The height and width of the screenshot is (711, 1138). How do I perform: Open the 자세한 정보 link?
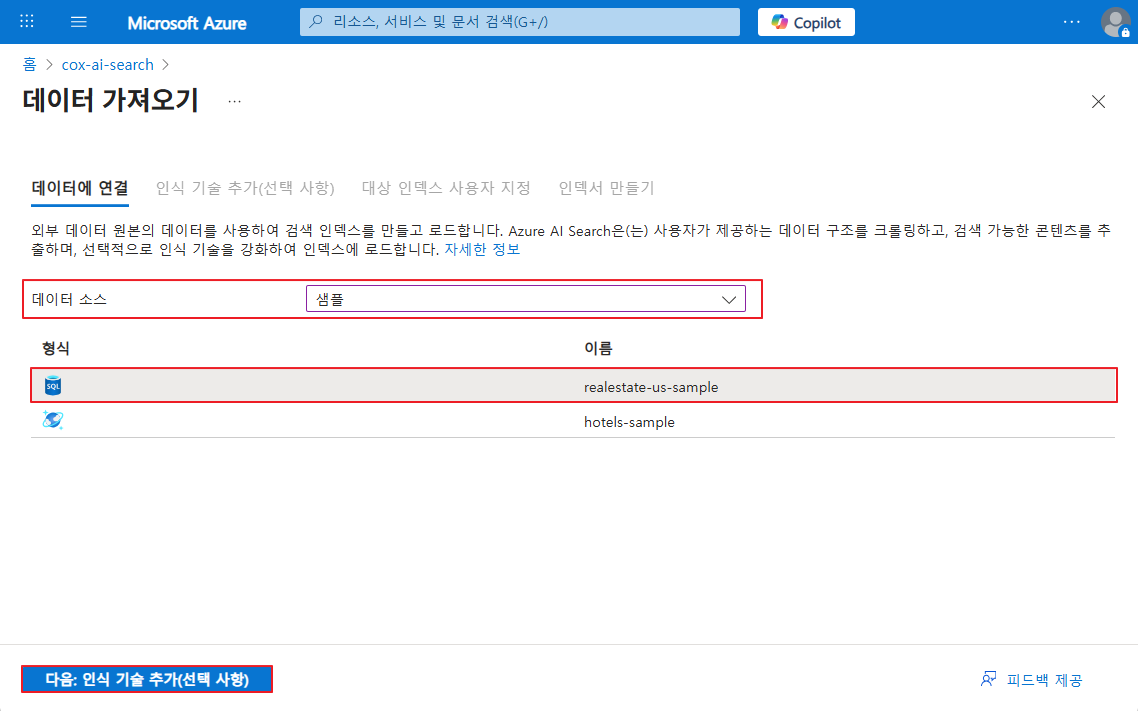point(482,249)
